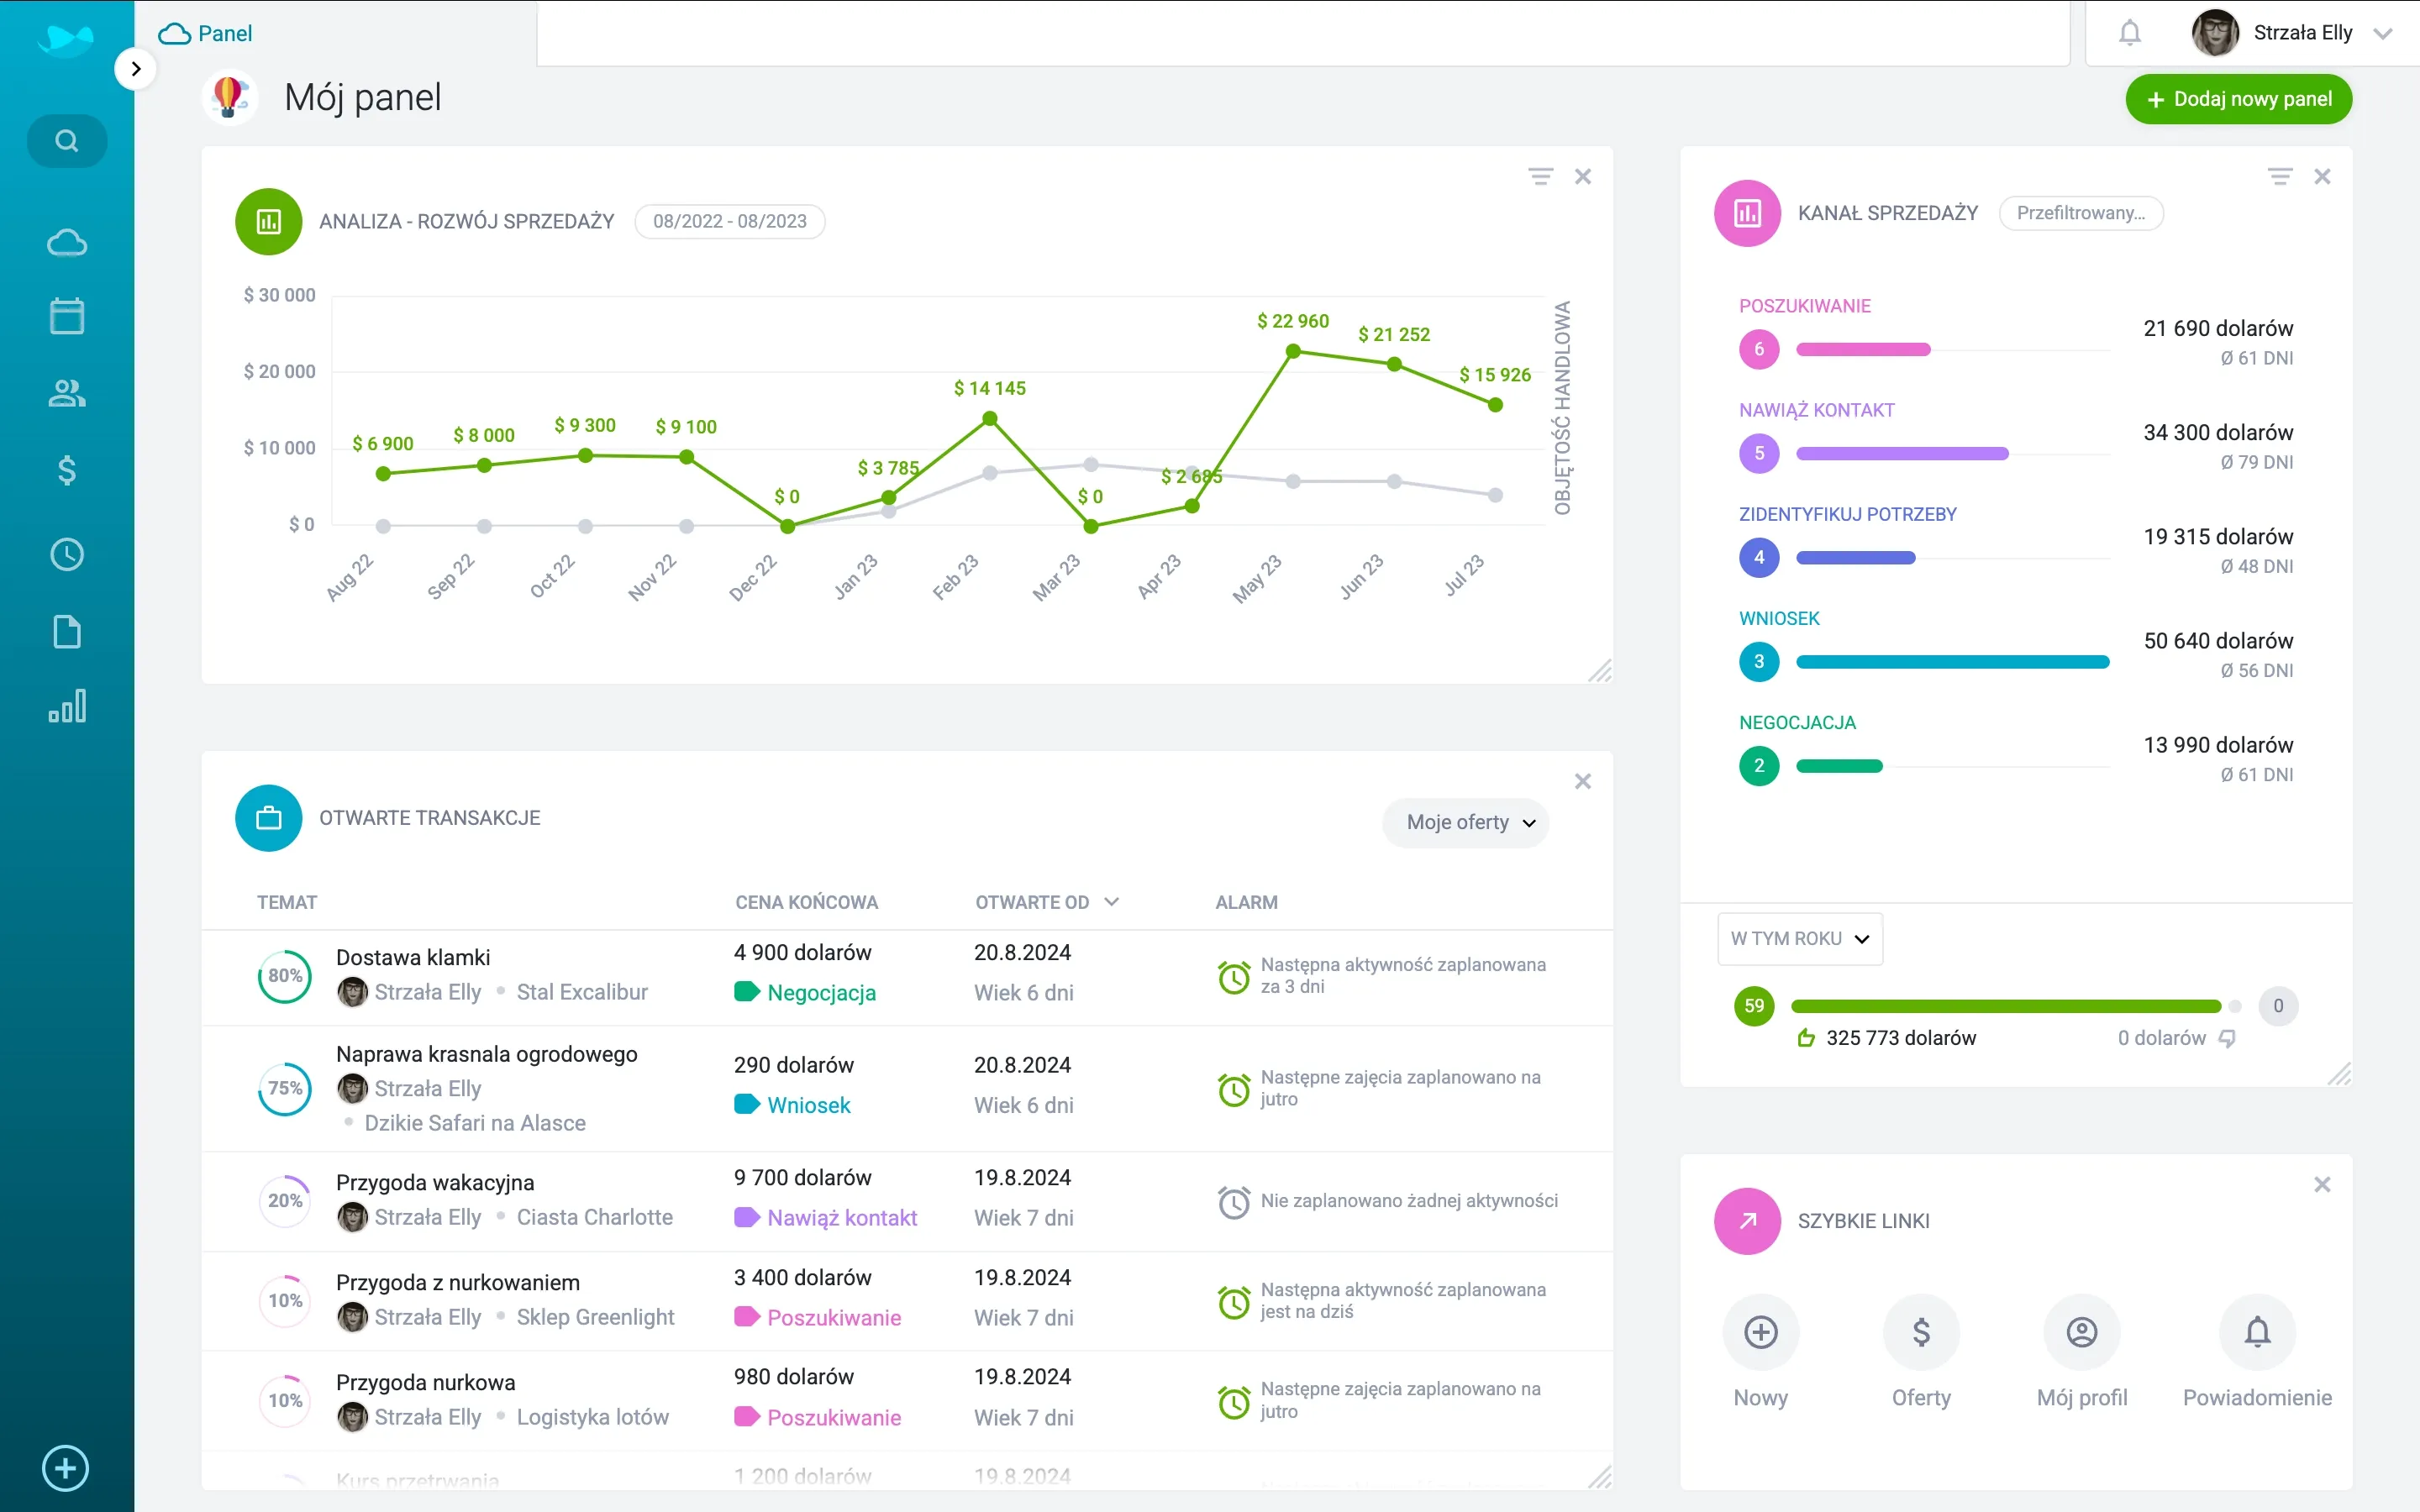Open the contacts section in the sidebar
Viewport: 2420px width, 1512px height.
[x=66, y=393]
